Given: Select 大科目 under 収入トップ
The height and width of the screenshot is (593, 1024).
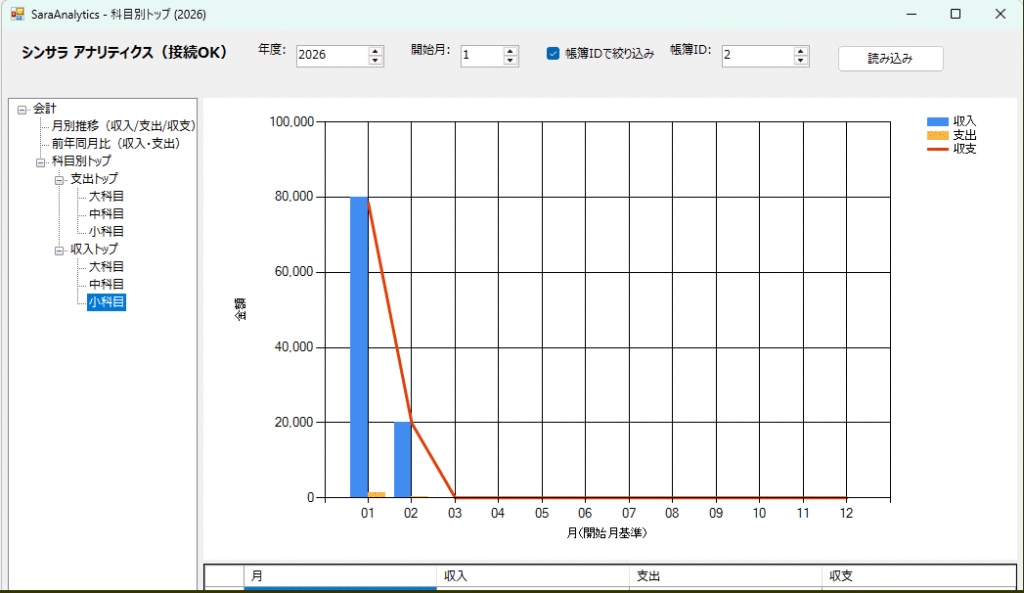Looking at the screenshot, I should point(106,267).
